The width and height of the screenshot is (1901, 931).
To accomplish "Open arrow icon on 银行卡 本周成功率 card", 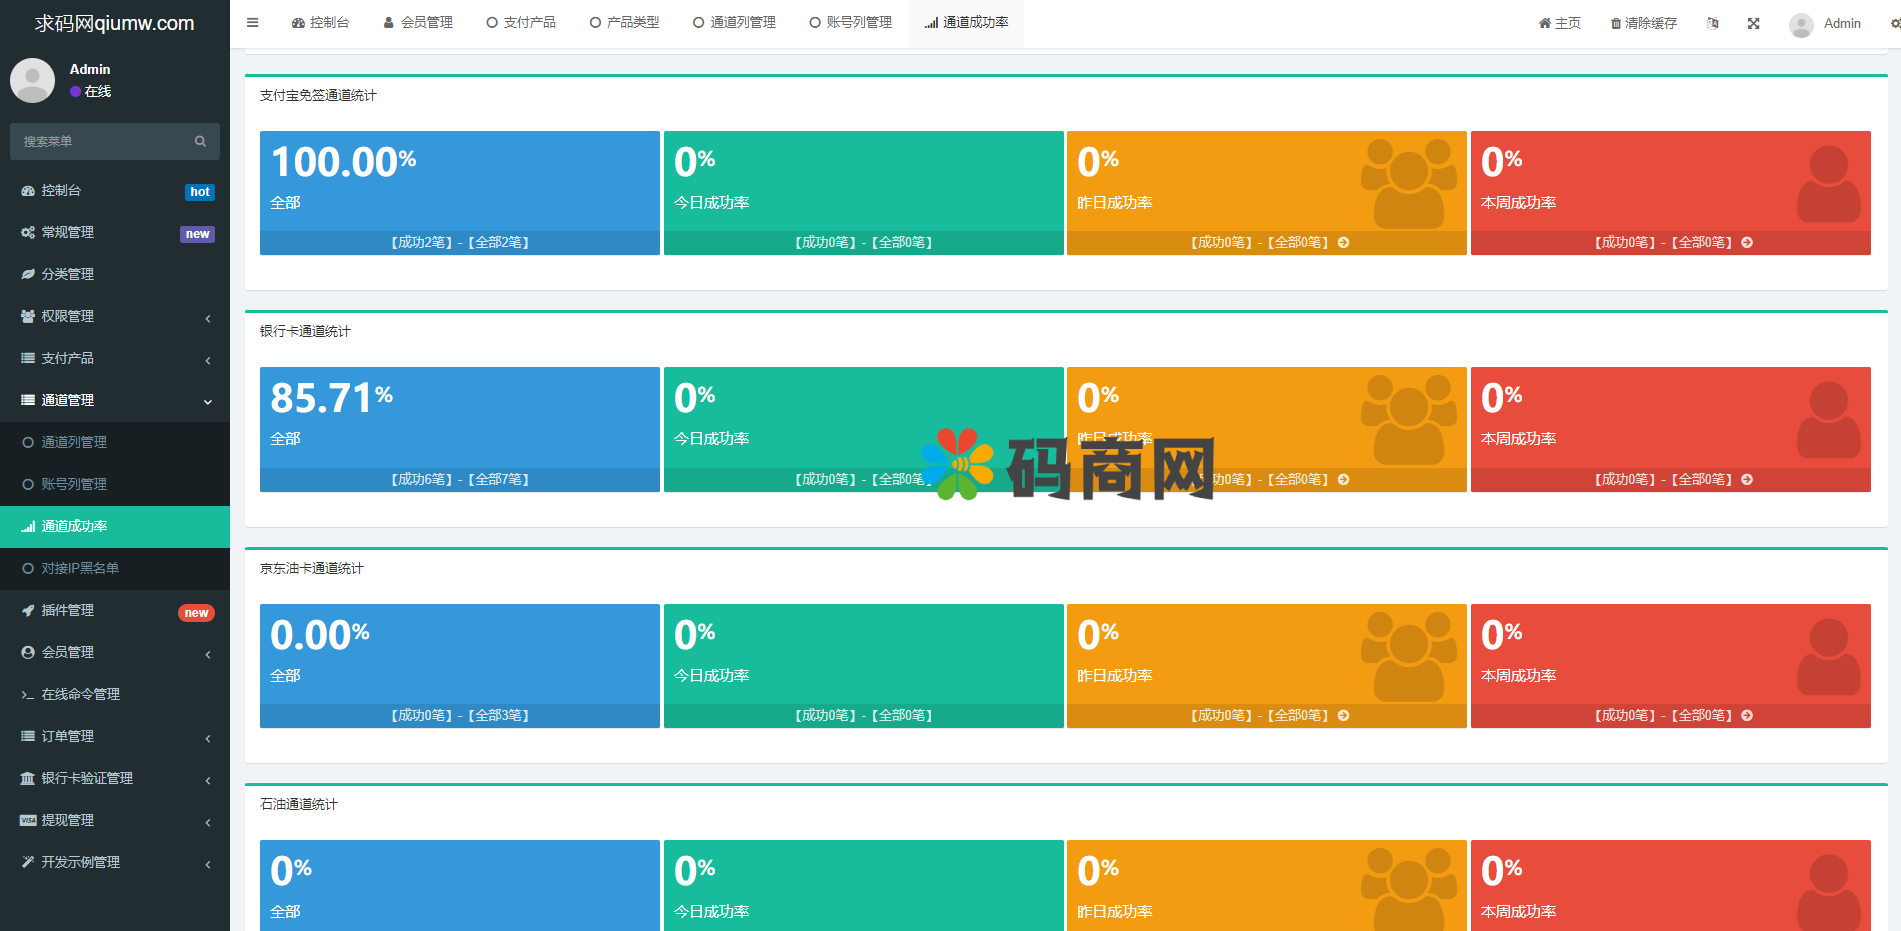I will 1747,480.
